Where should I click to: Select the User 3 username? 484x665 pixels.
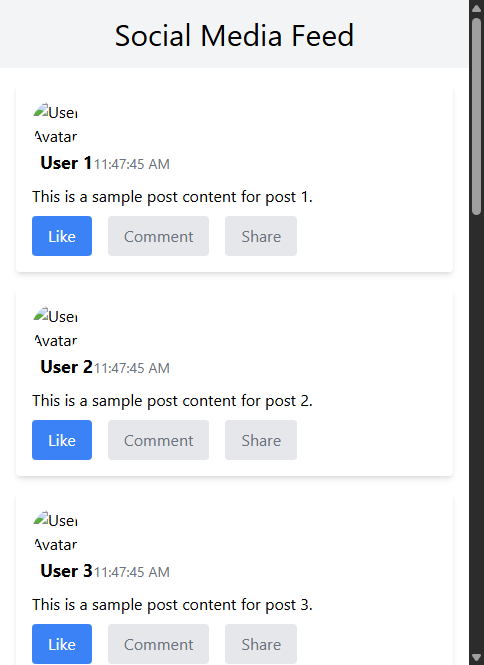tap(66, 571)
